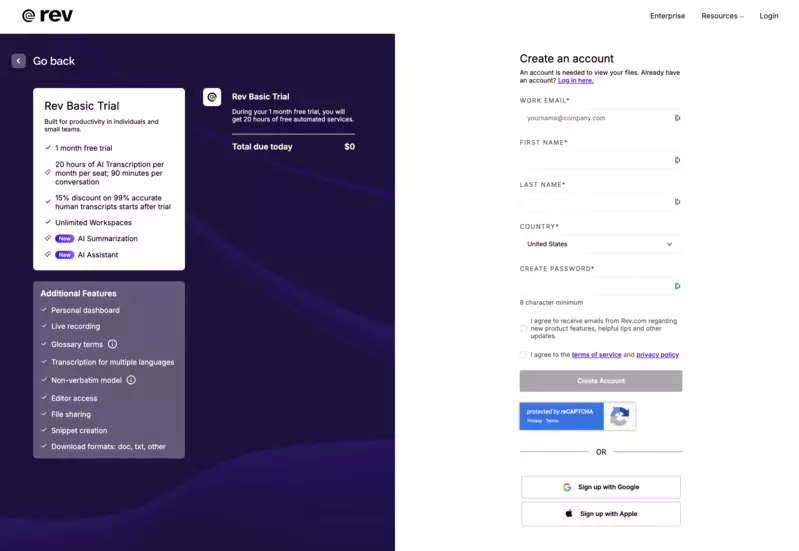Viewport: 799px width, 551px height.
Task: Click the autofill icon in First Name field
Action: click(677, 160)
